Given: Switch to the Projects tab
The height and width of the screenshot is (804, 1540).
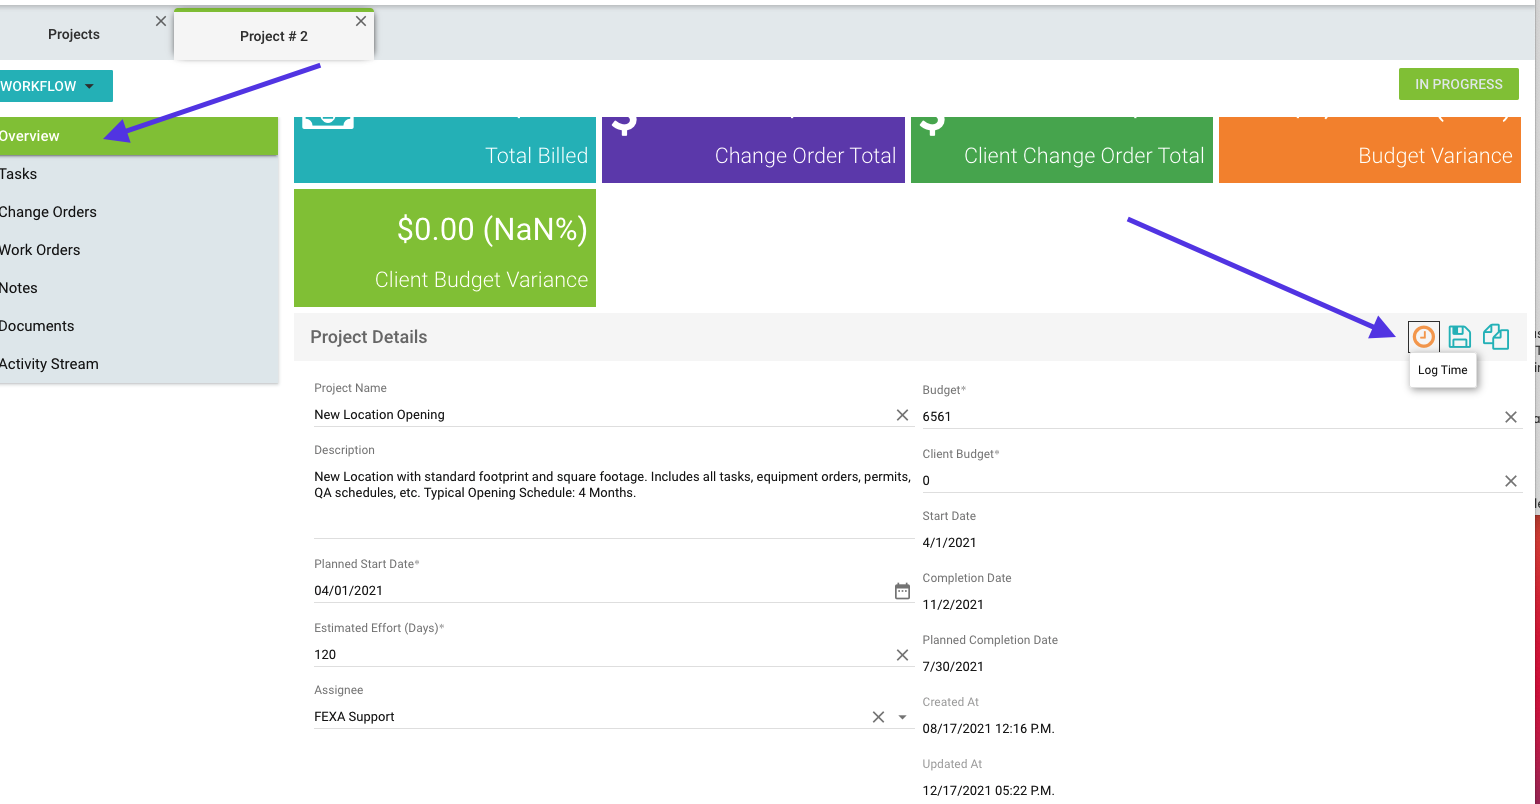Looking at the screenshot, I should [74, 35].
